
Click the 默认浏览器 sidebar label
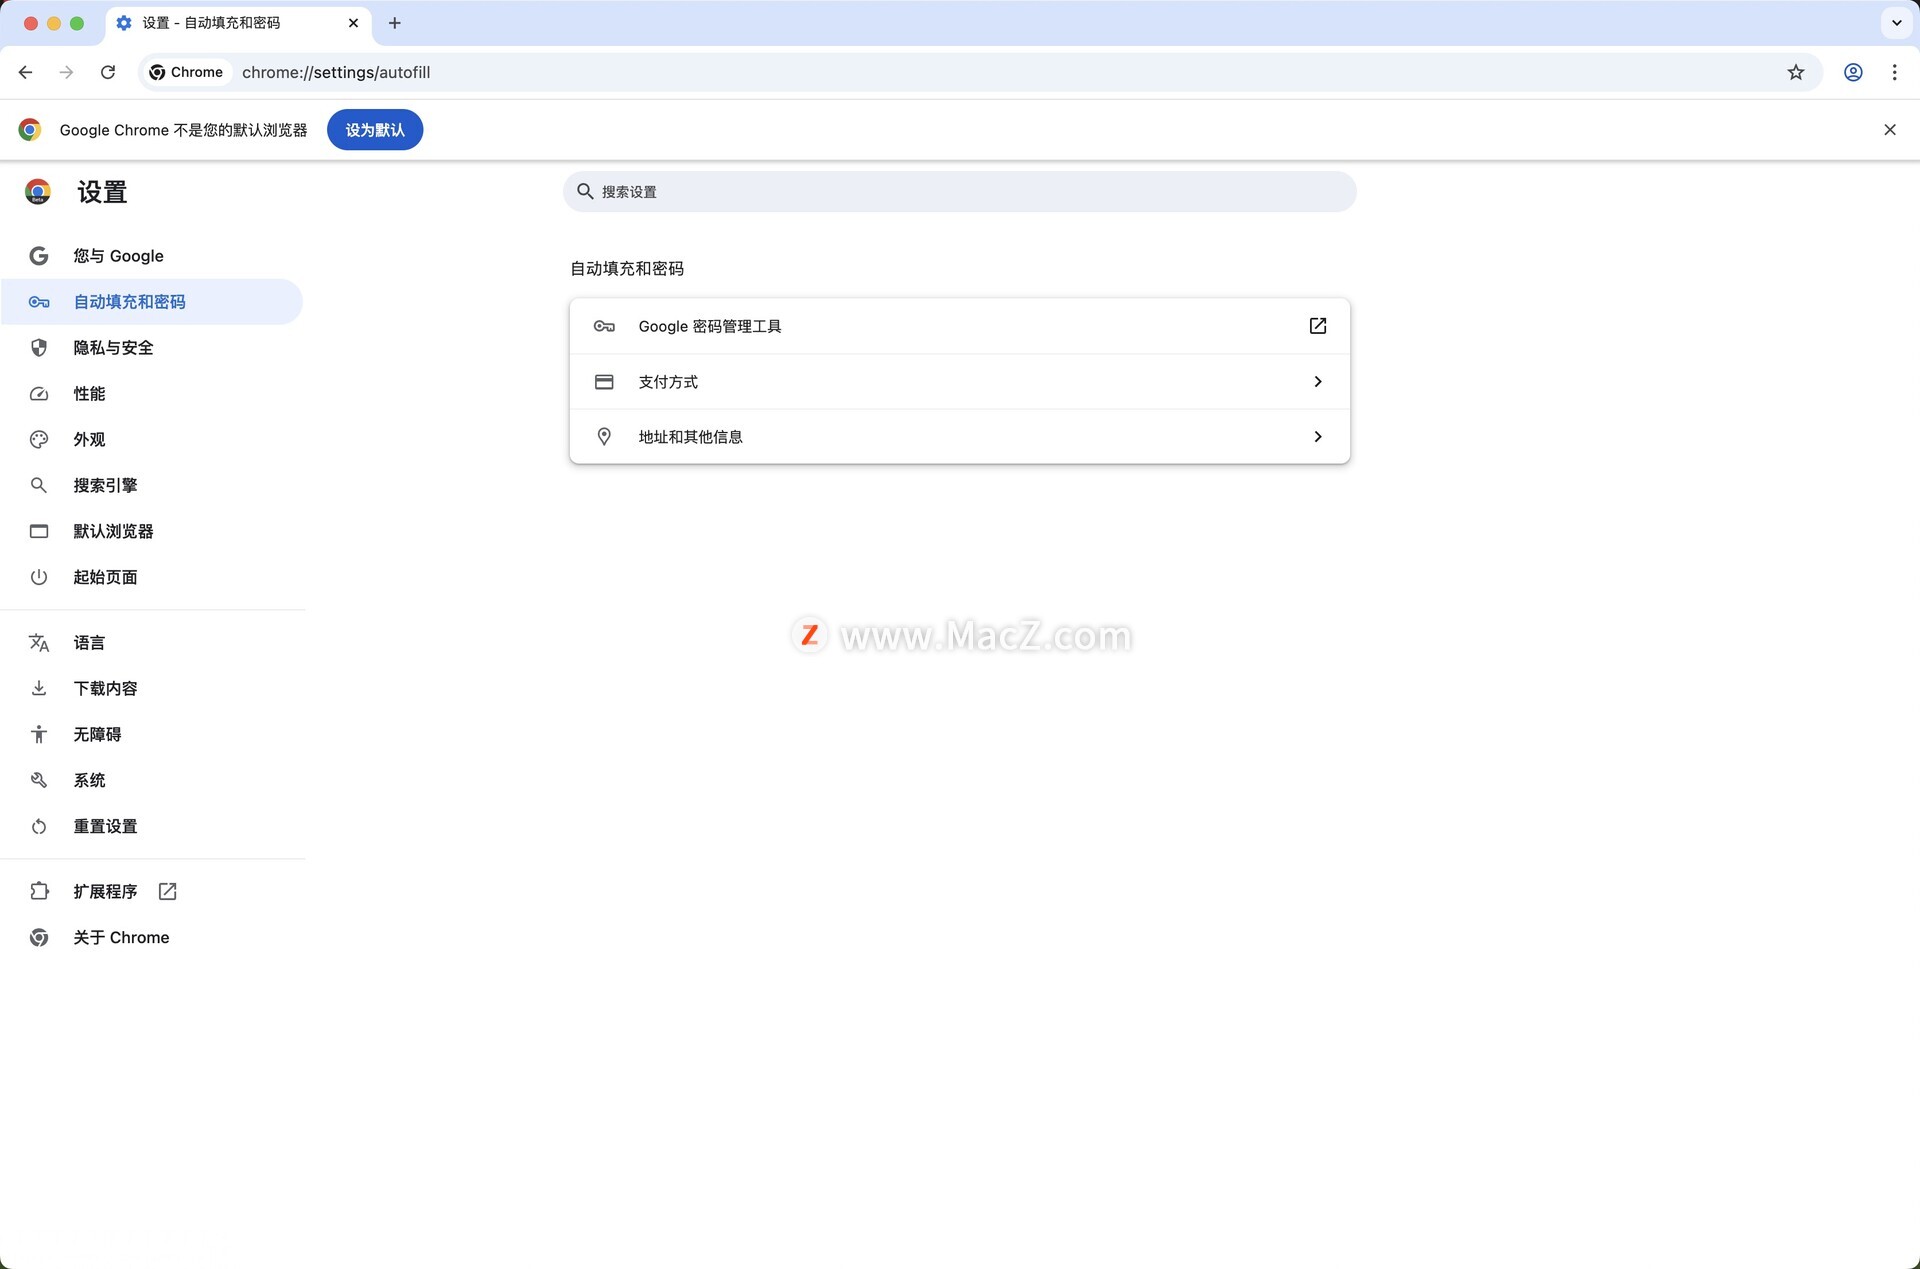(113, 531)
